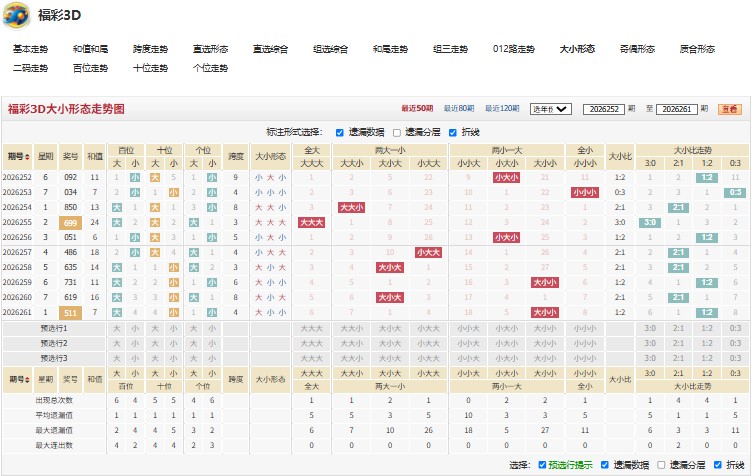Uncheck the bottom 遗漏数据 checkbox

605,464
